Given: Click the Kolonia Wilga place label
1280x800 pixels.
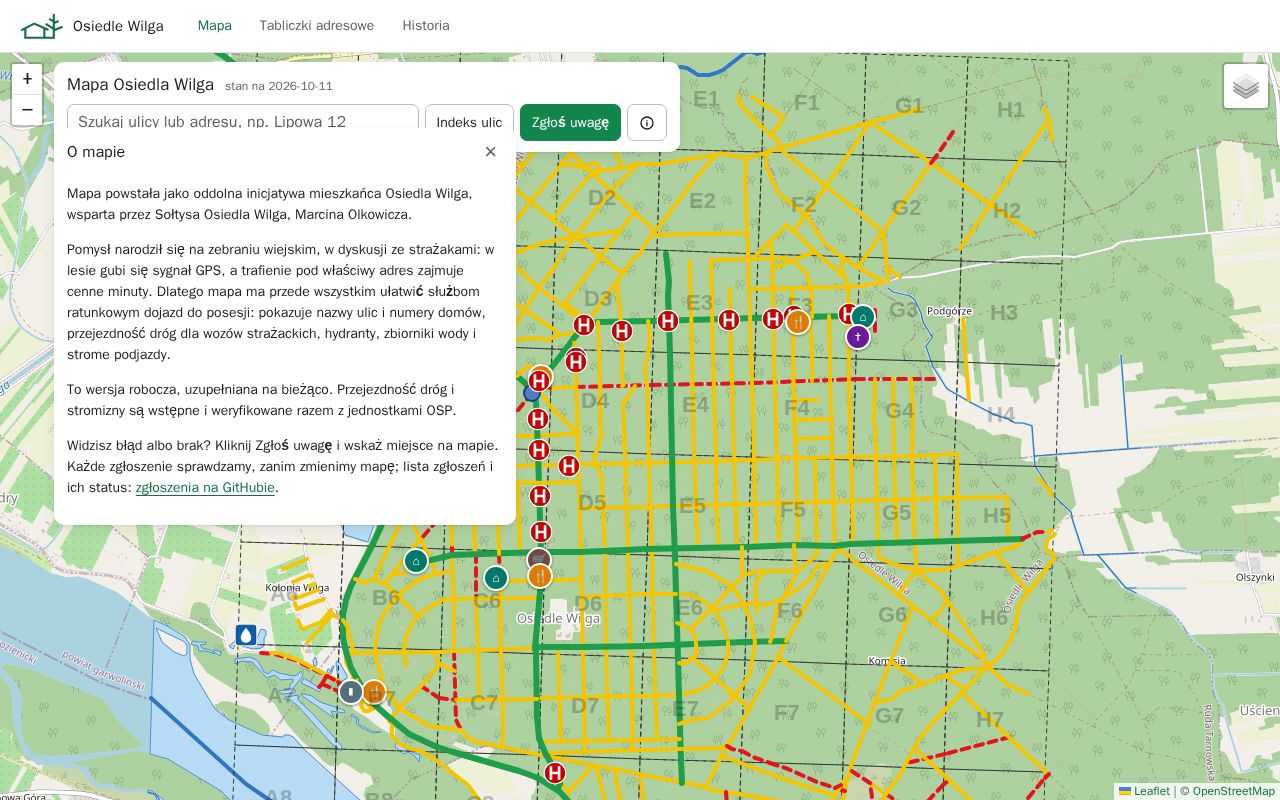Looking at the screenshot, I should click(297, 588).
